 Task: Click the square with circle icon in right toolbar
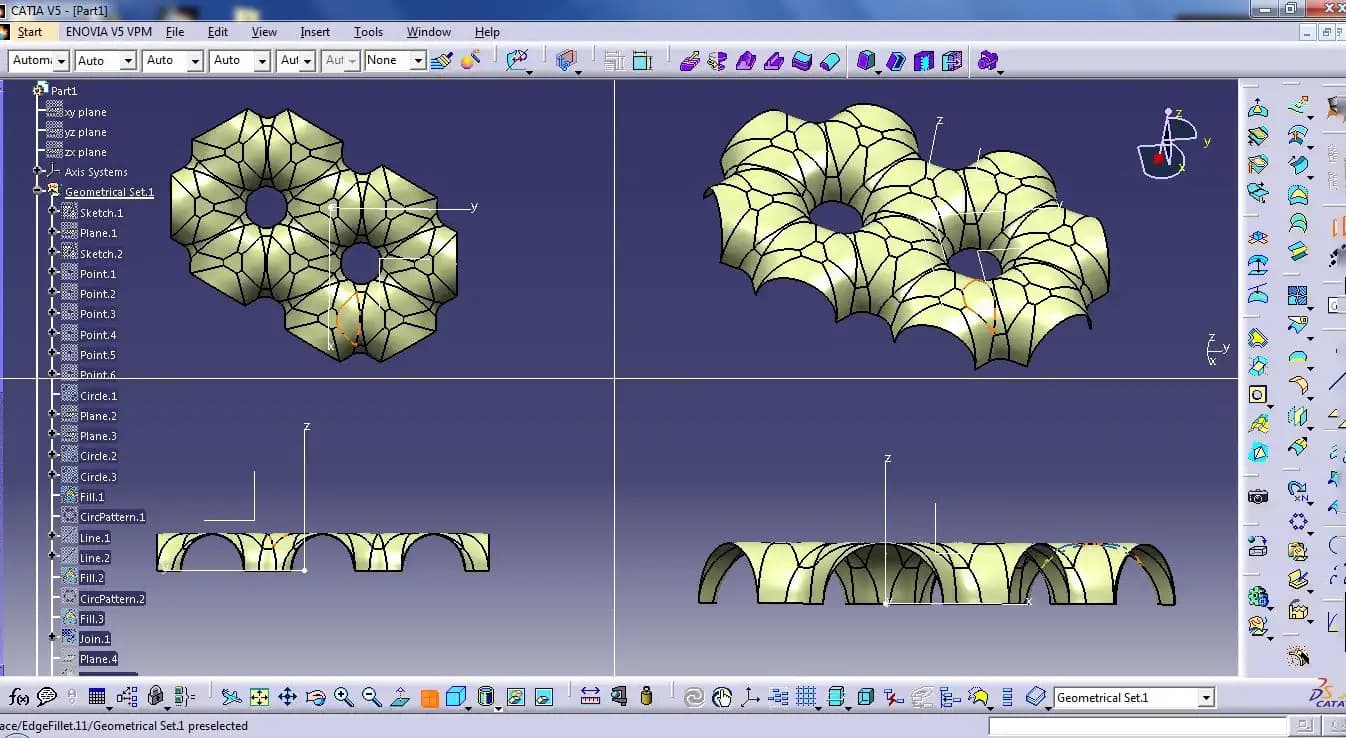[1258, 394]
